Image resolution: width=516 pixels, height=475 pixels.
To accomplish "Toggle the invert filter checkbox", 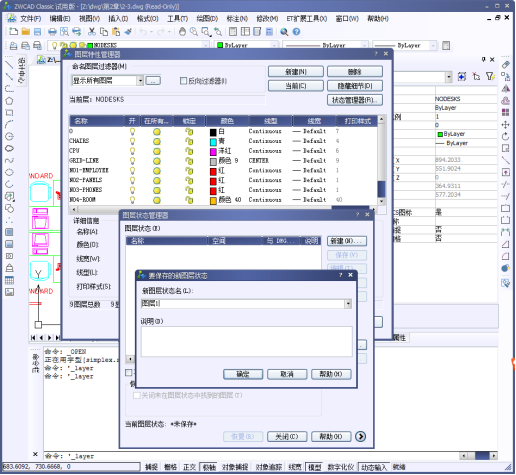I will [183, 81].
